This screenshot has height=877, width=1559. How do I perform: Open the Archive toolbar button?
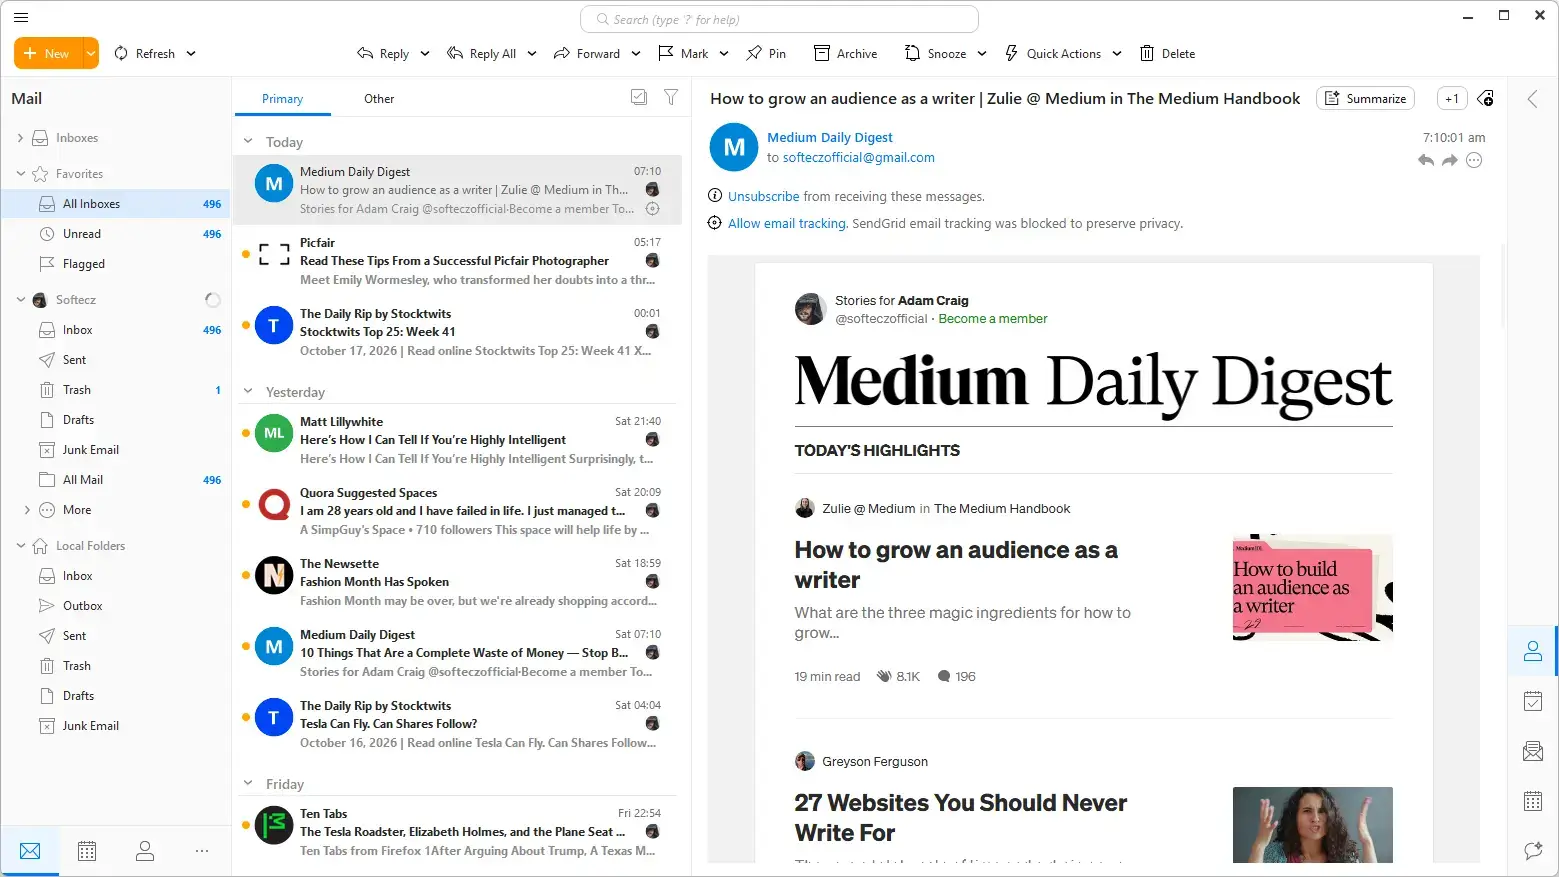pyautogui.click(x=845, y=54)
